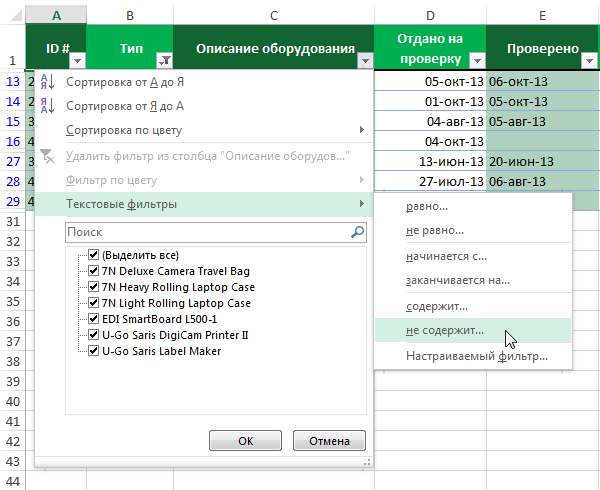Select column D header
The height and width of the screenshot is (490, 600).
coord(430,15)
